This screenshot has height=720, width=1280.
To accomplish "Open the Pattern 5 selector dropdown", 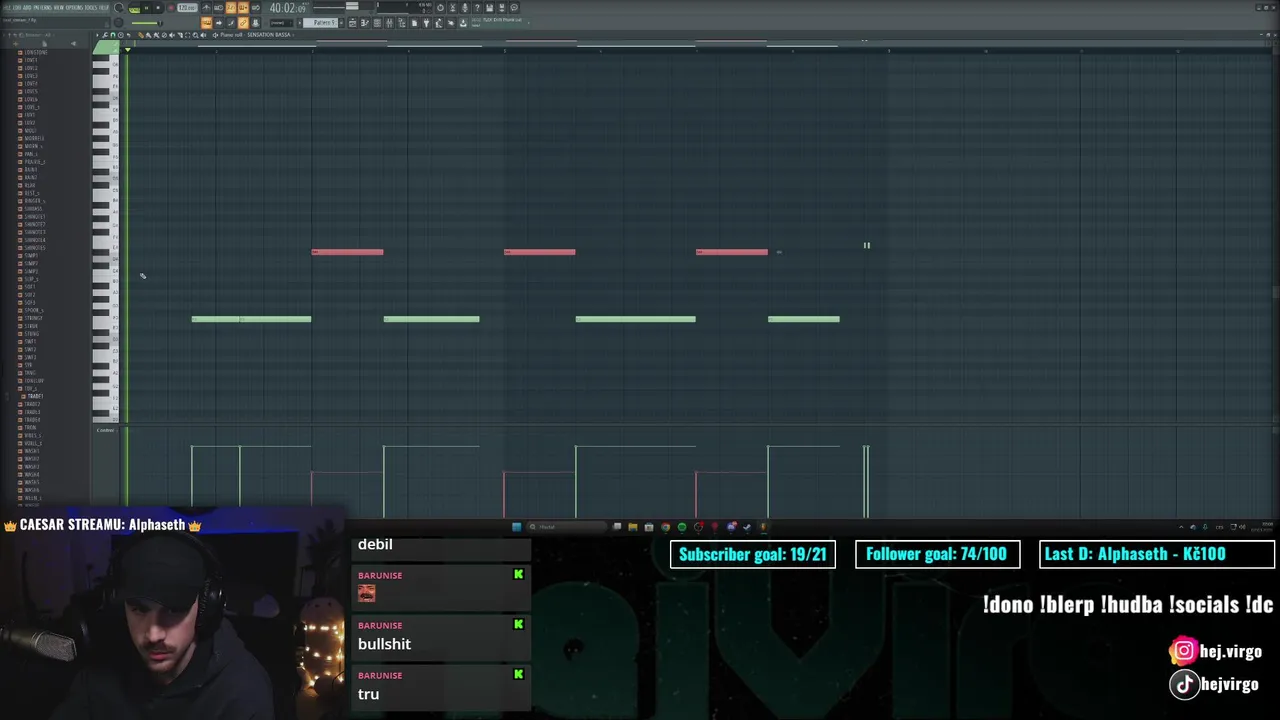I will pyautogui.click(x=320, y=23).
